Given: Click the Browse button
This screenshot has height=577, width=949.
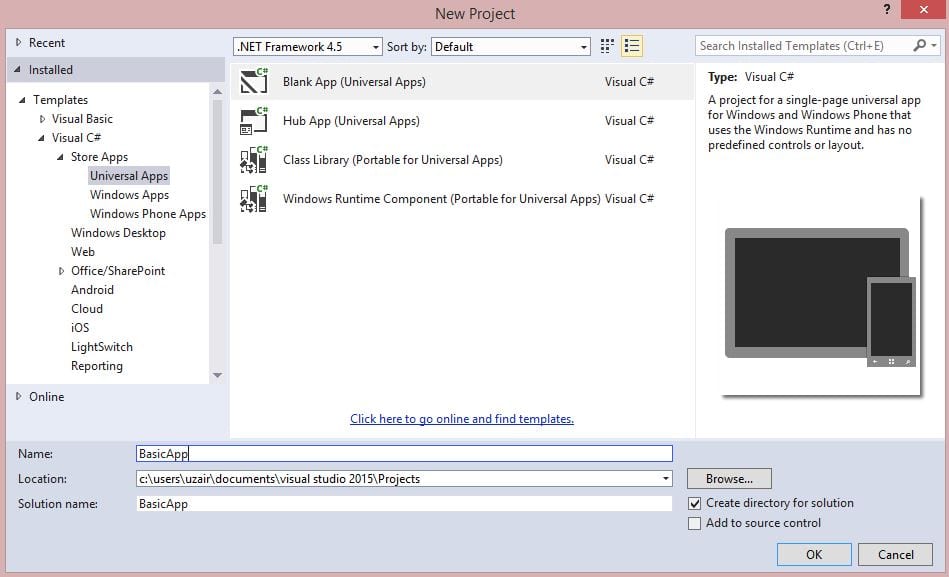Looking at the screenshot, I should 729,479.
